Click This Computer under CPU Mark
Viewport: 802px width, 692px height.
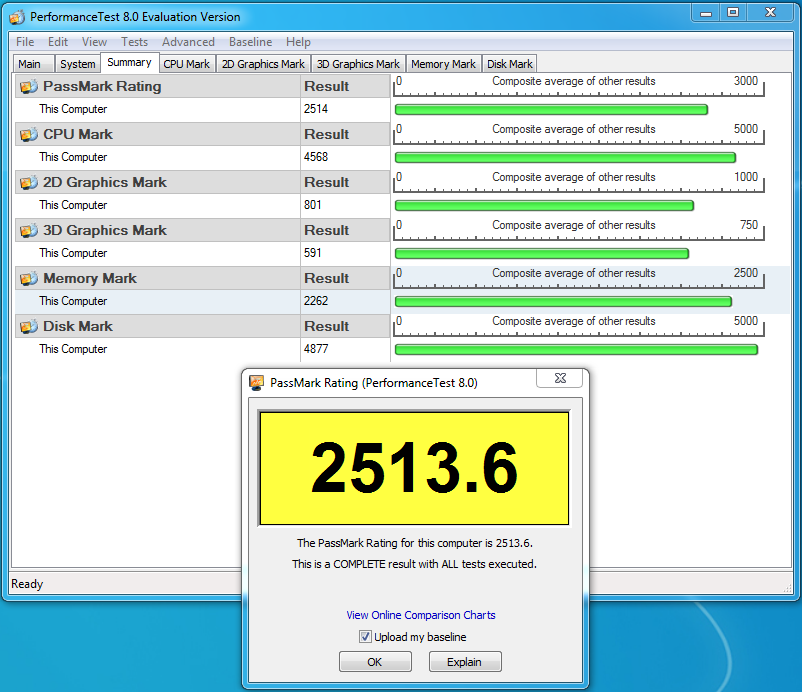coord(73,157)
